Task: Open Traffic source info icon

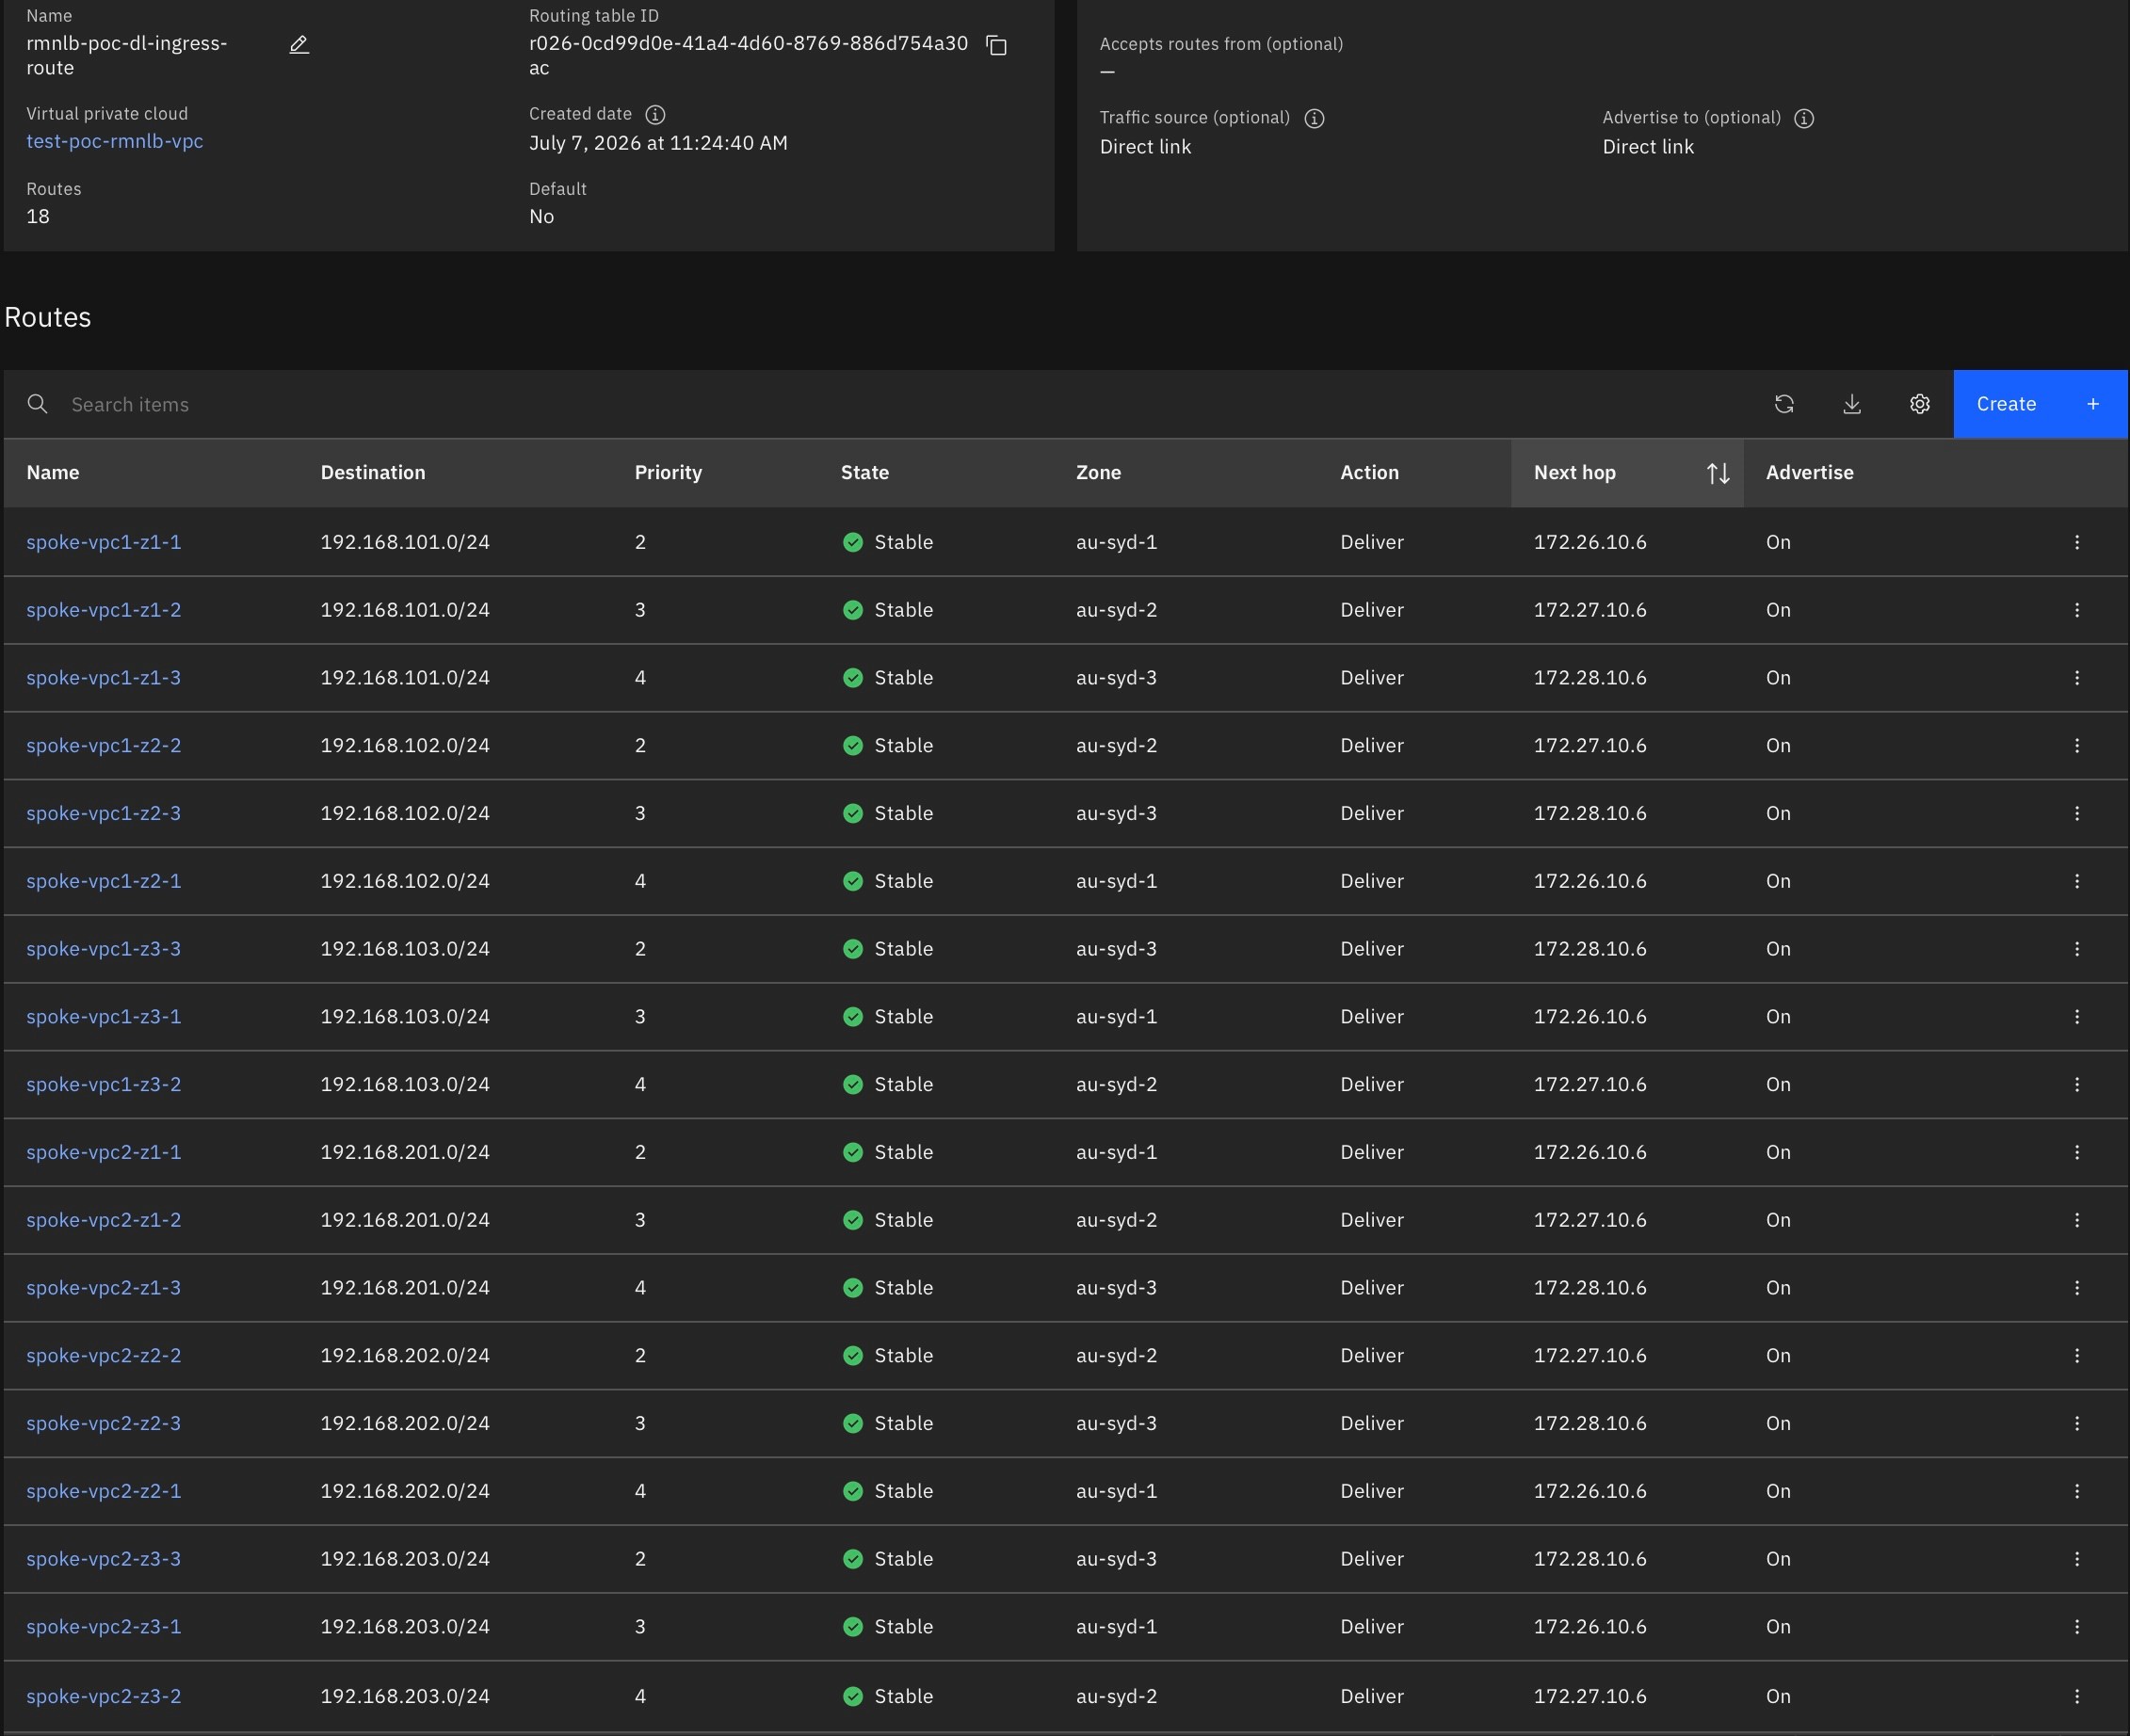Action: click(1314, 119)
